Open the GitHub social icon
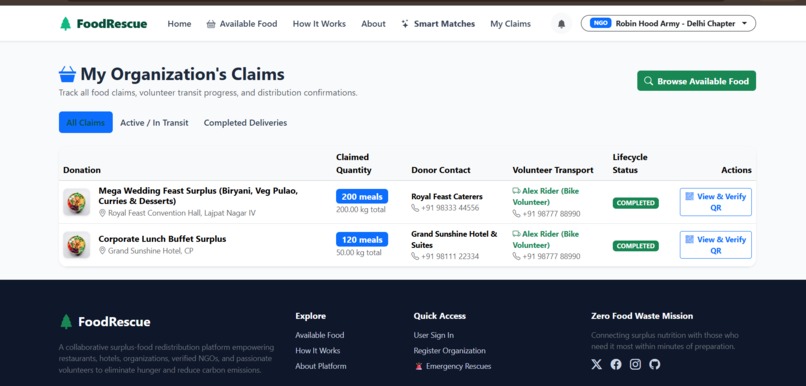806x386 pixels. (x=654, y=364)
